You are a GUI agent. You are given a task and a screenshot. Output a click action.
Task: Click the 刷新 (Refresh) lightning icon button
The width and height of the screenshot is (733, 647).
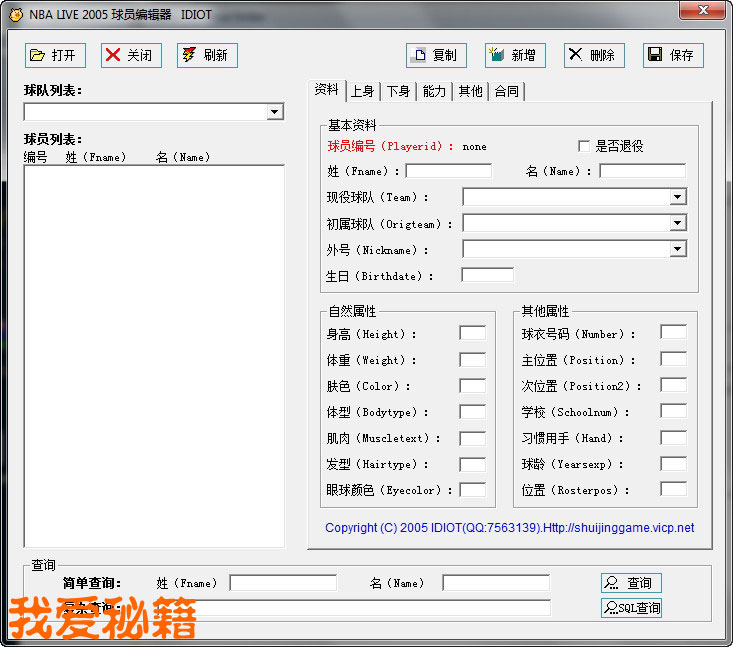tap(207, 55)
